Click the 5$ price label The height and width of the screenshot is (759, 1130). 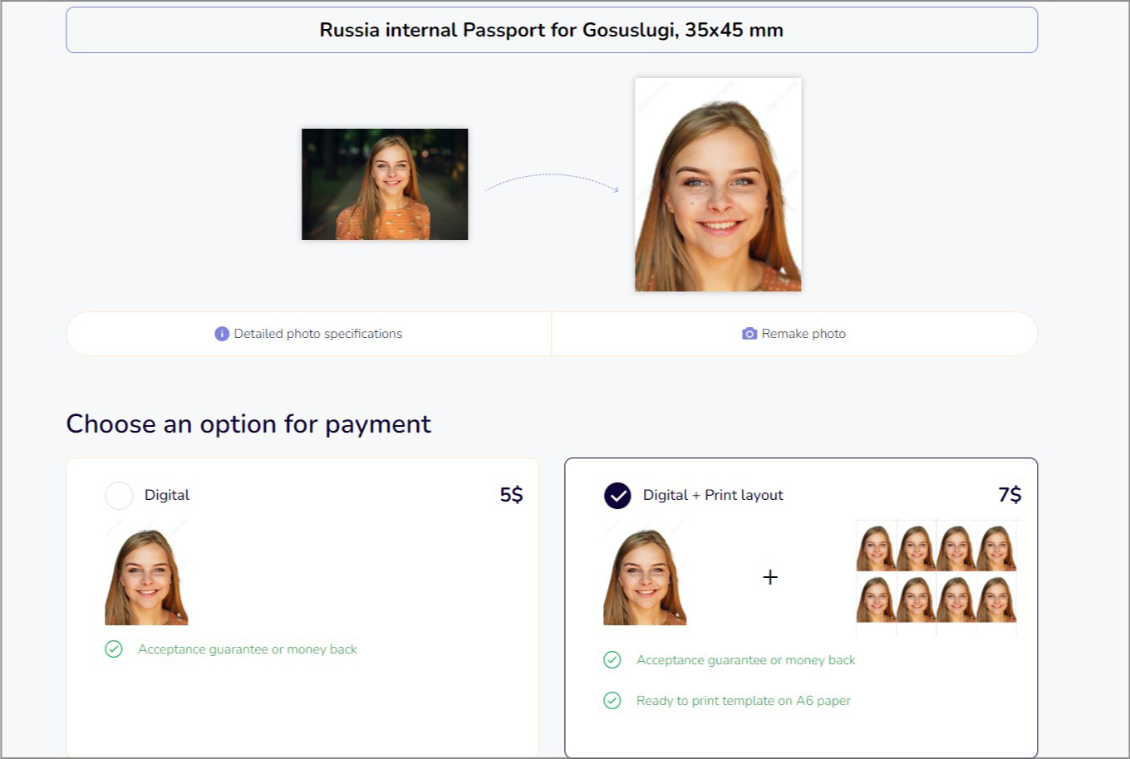coord(511,495)
